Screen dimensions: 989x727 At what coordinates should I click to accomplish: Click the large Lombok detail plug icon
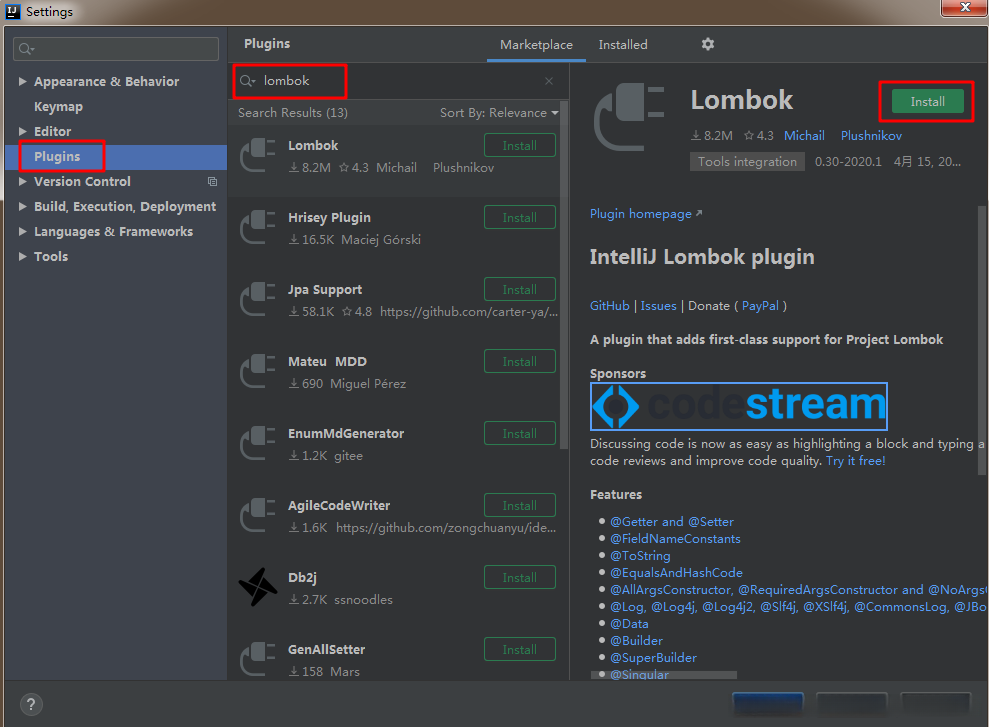pyautogui.click(x=629, y=117)
